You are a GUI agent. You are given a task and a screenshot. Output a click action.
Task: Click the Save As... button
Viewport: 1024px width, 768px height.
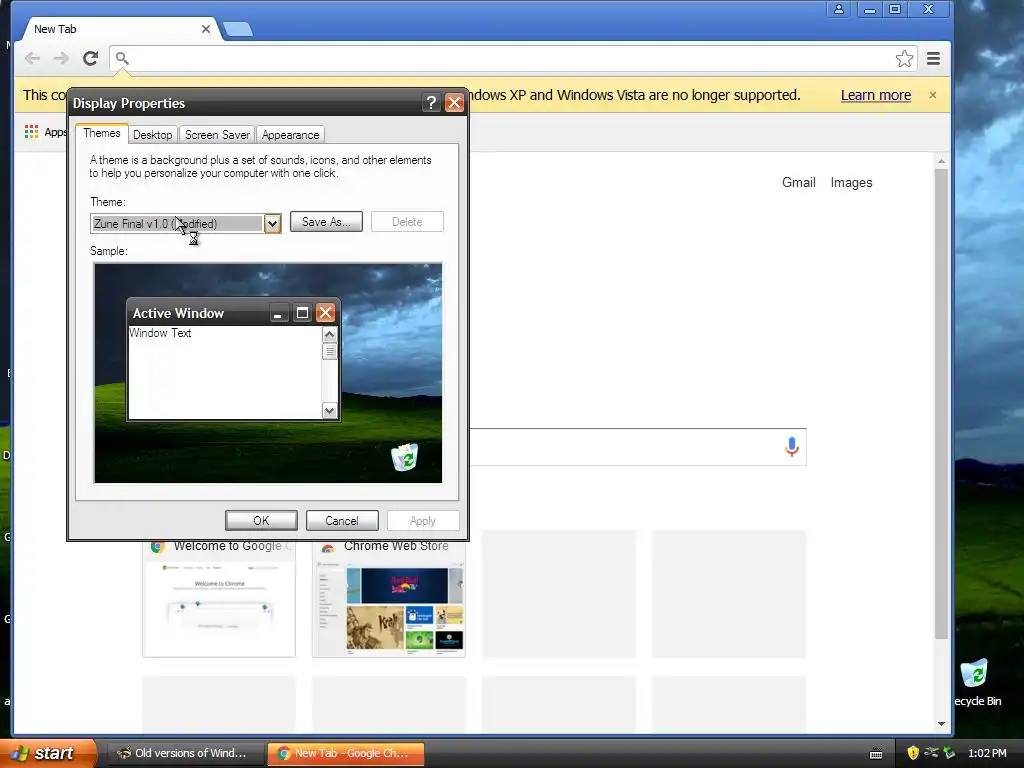327,222
